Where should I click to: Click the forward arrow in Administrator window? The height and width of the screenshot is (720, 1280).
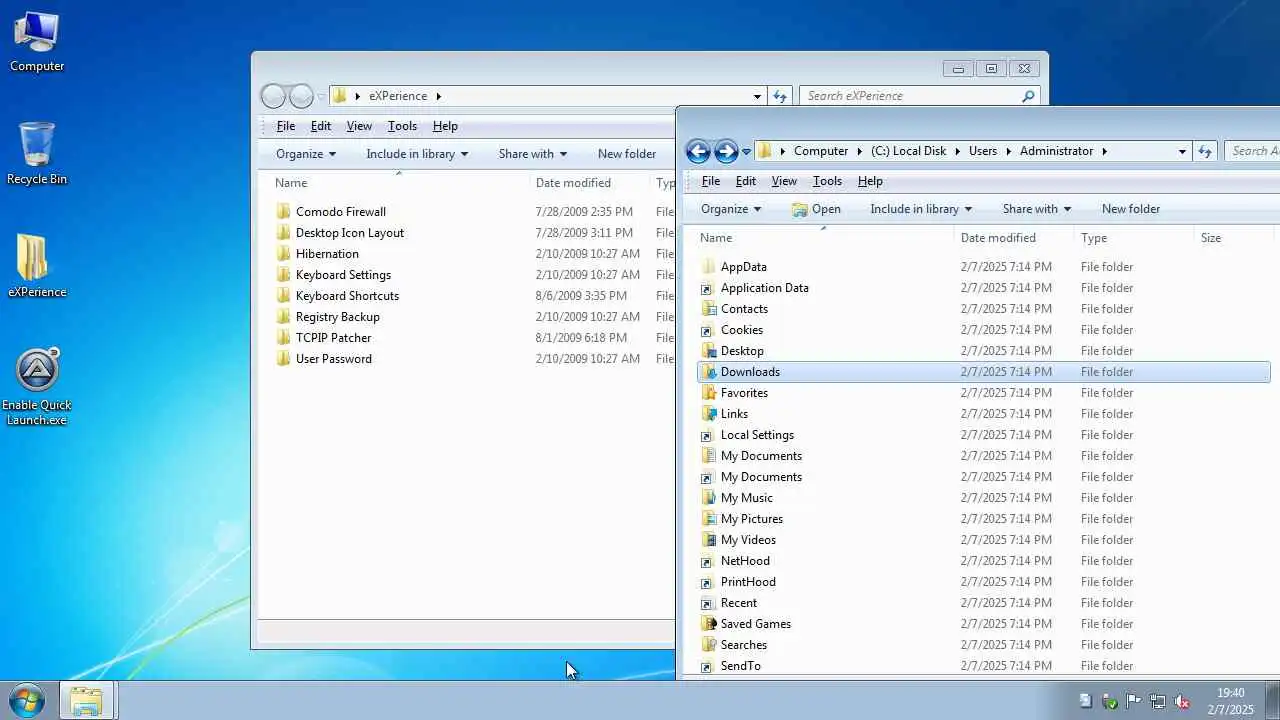[726, 151]
